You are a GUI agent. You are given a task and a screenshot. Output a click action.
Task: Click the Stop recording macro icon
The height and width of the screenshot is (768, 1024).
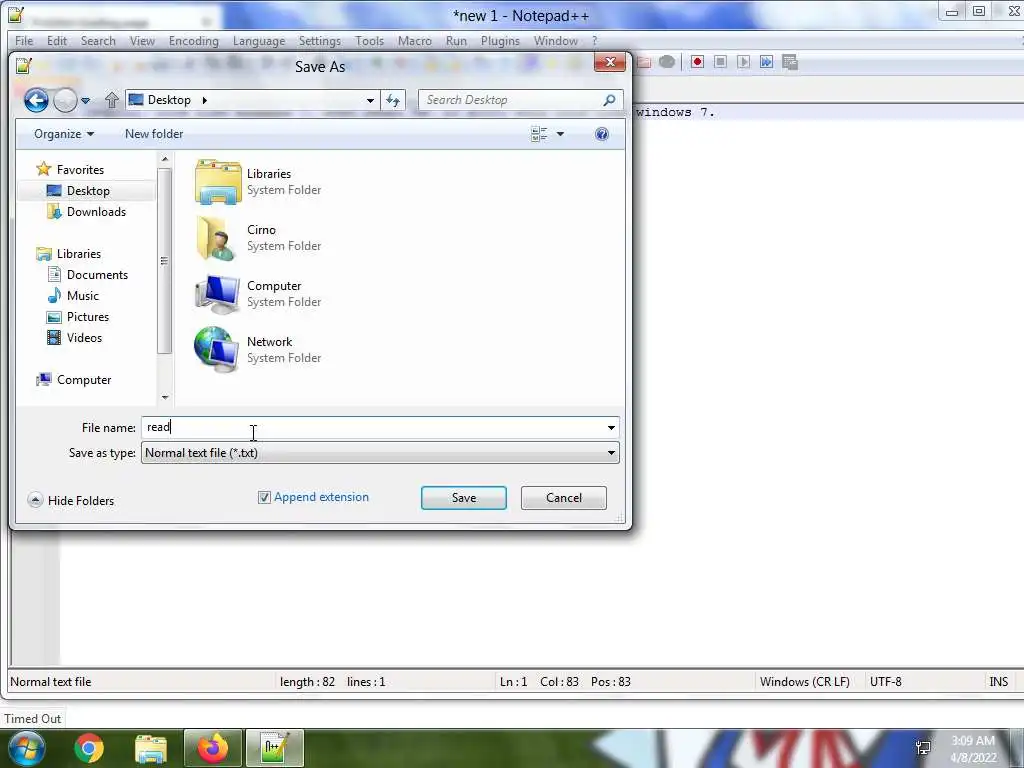coord(720,62)
